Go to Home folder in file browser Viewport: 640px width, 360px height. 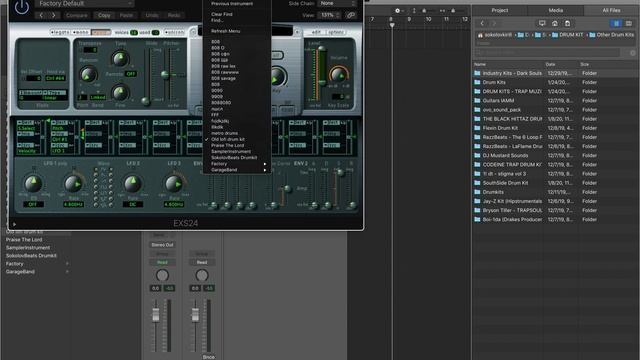click(554, 24)
